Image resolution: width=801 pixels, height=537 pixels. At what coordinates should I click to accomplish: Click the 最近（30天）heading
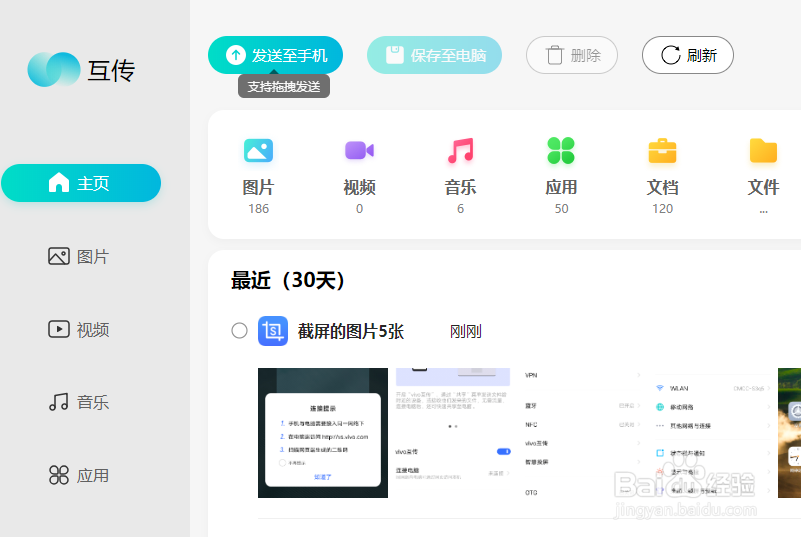tap(289, 280)
